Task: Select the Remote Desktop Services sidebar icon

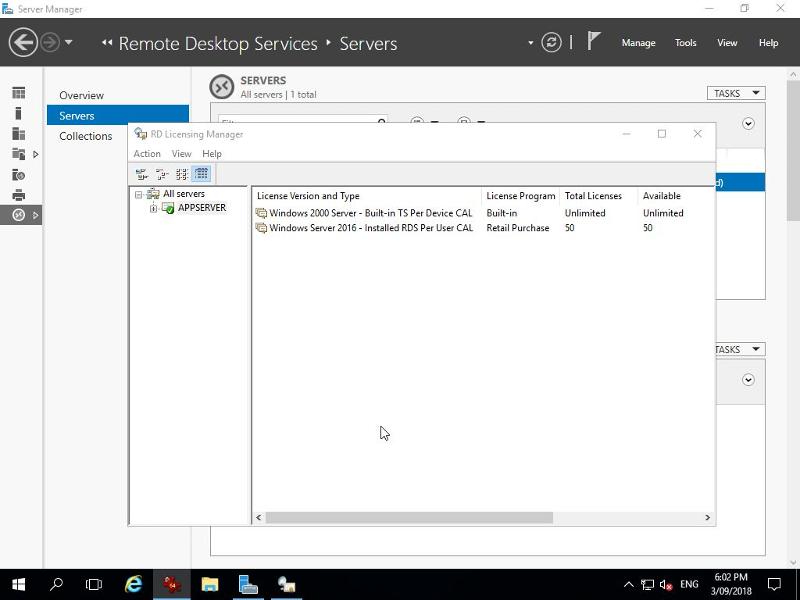Action: 19,215
